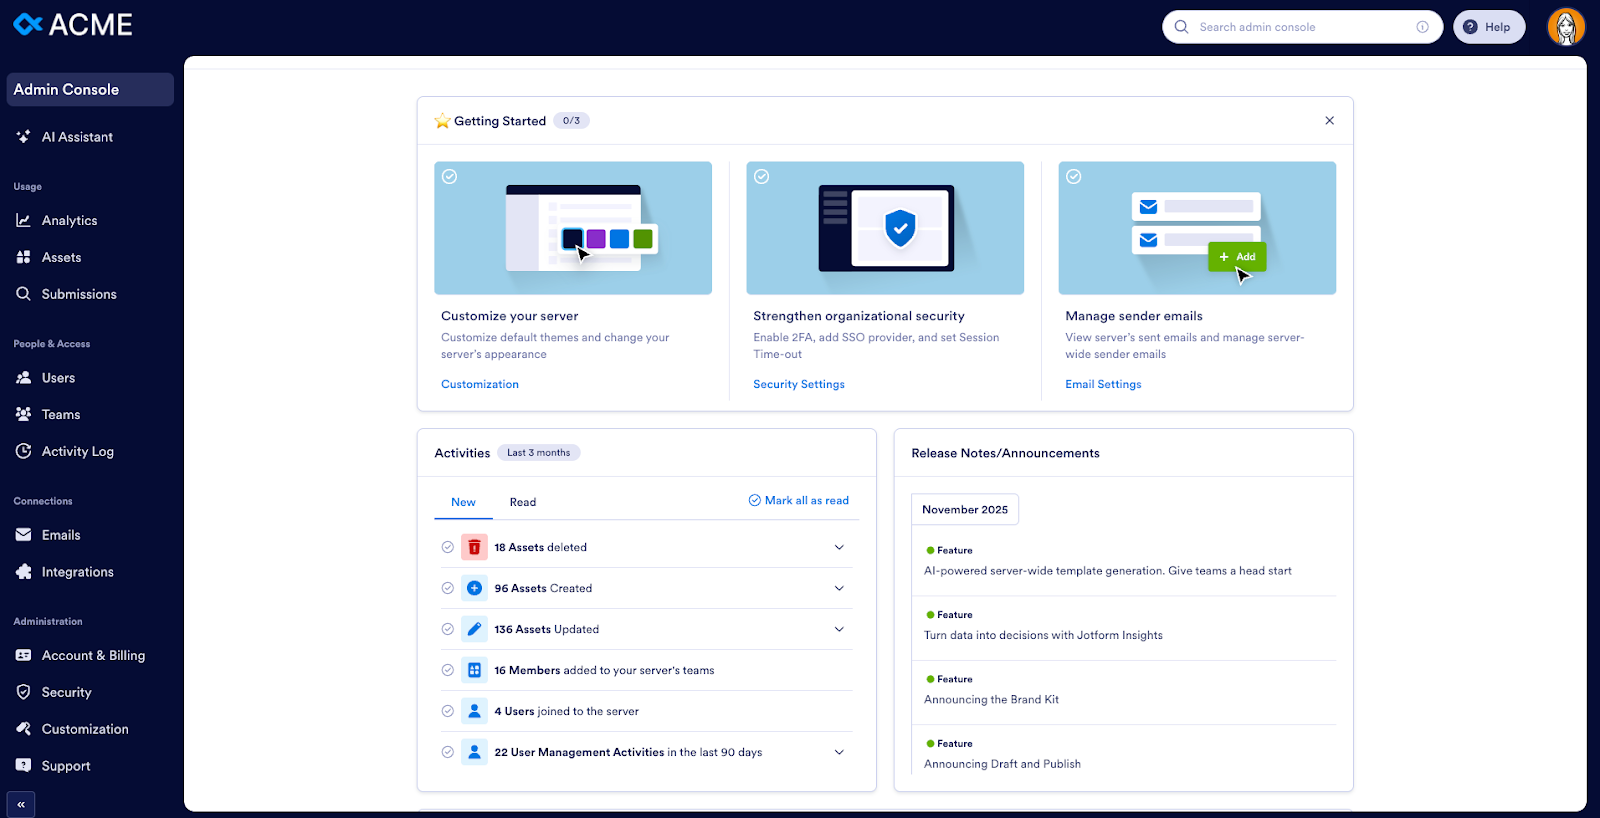Viewport: 1600px width, 818px height.
Task: Click the Assets grid icon
Action: click(23, 257)
